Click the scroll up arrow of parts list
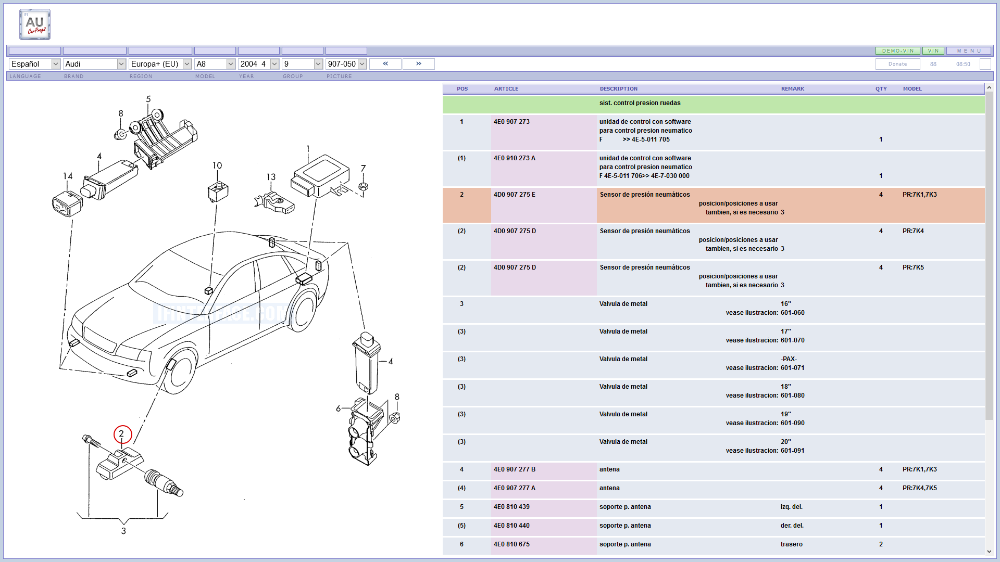 (989, 88)
